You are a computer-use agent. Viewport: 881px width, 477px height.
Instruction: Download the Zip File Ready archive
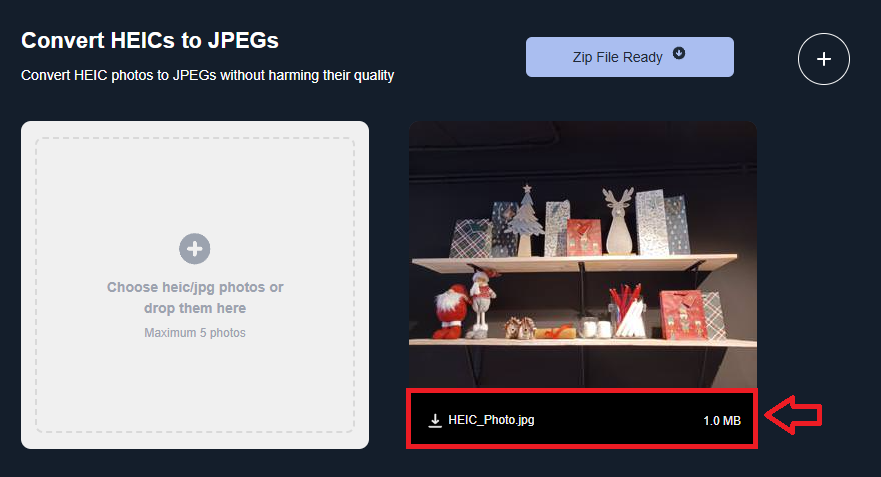tap(630, 57)
